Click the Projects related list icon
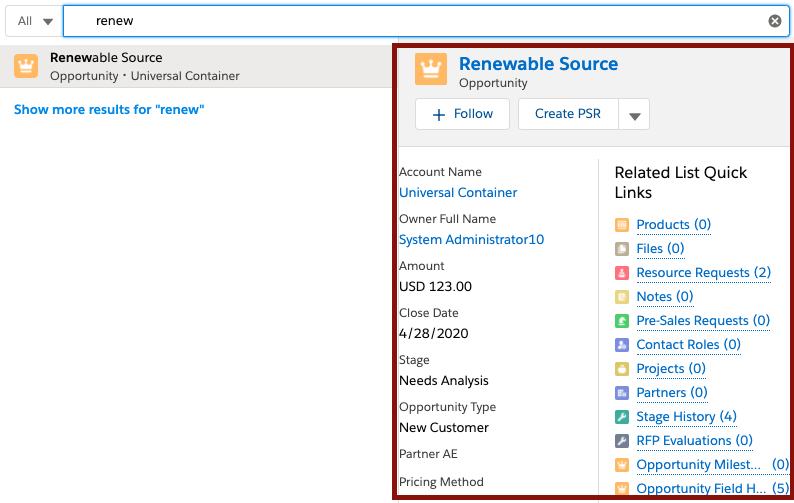This screenshot has height=503, width=794. coord(622,369)
